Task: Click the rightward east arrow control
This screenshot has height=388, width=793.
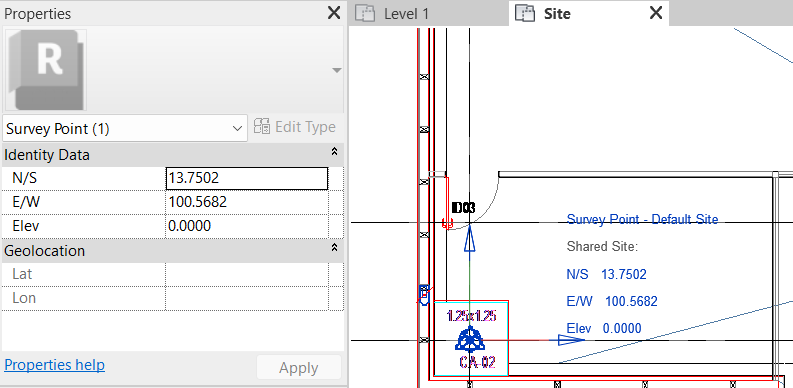Action: click(x=571, y=340)
